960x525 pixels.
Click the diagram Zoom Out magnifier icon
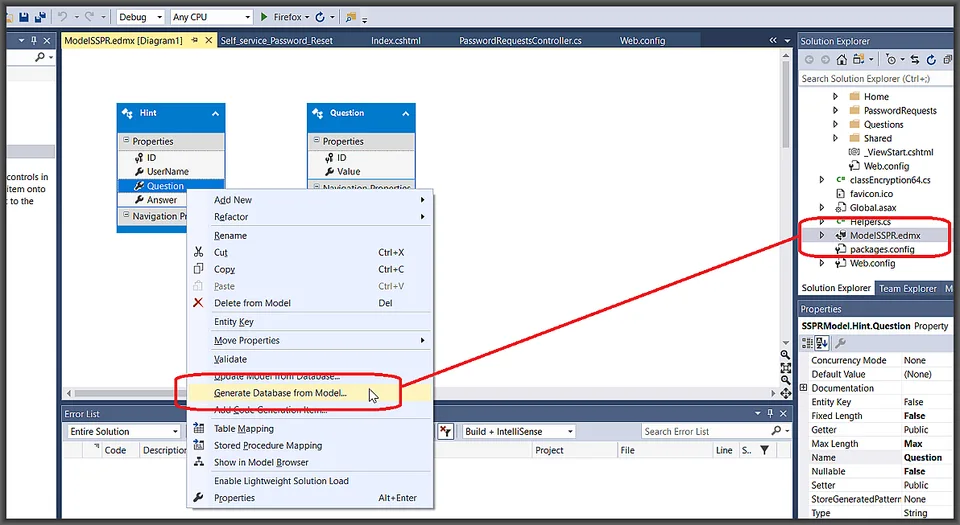point(786,380)
